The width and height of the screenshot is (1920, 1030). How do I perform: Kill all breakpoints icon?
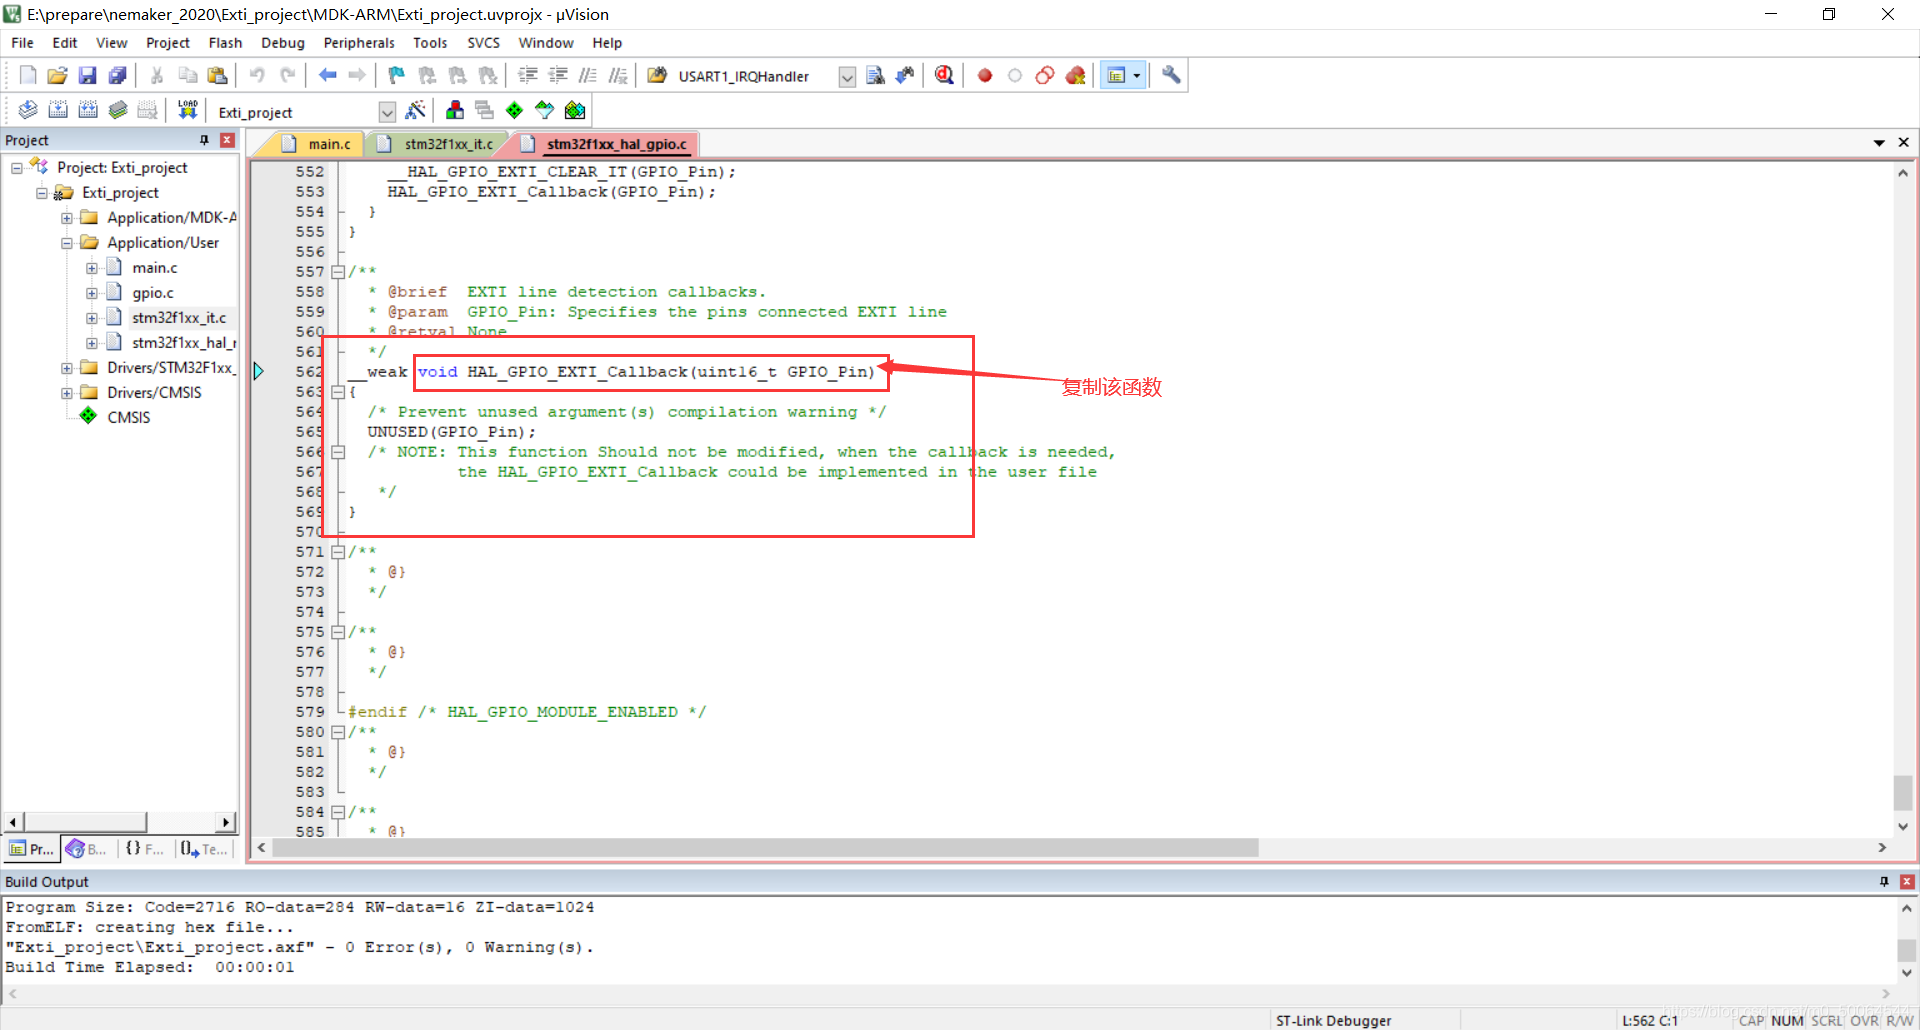coord(1075,75)
